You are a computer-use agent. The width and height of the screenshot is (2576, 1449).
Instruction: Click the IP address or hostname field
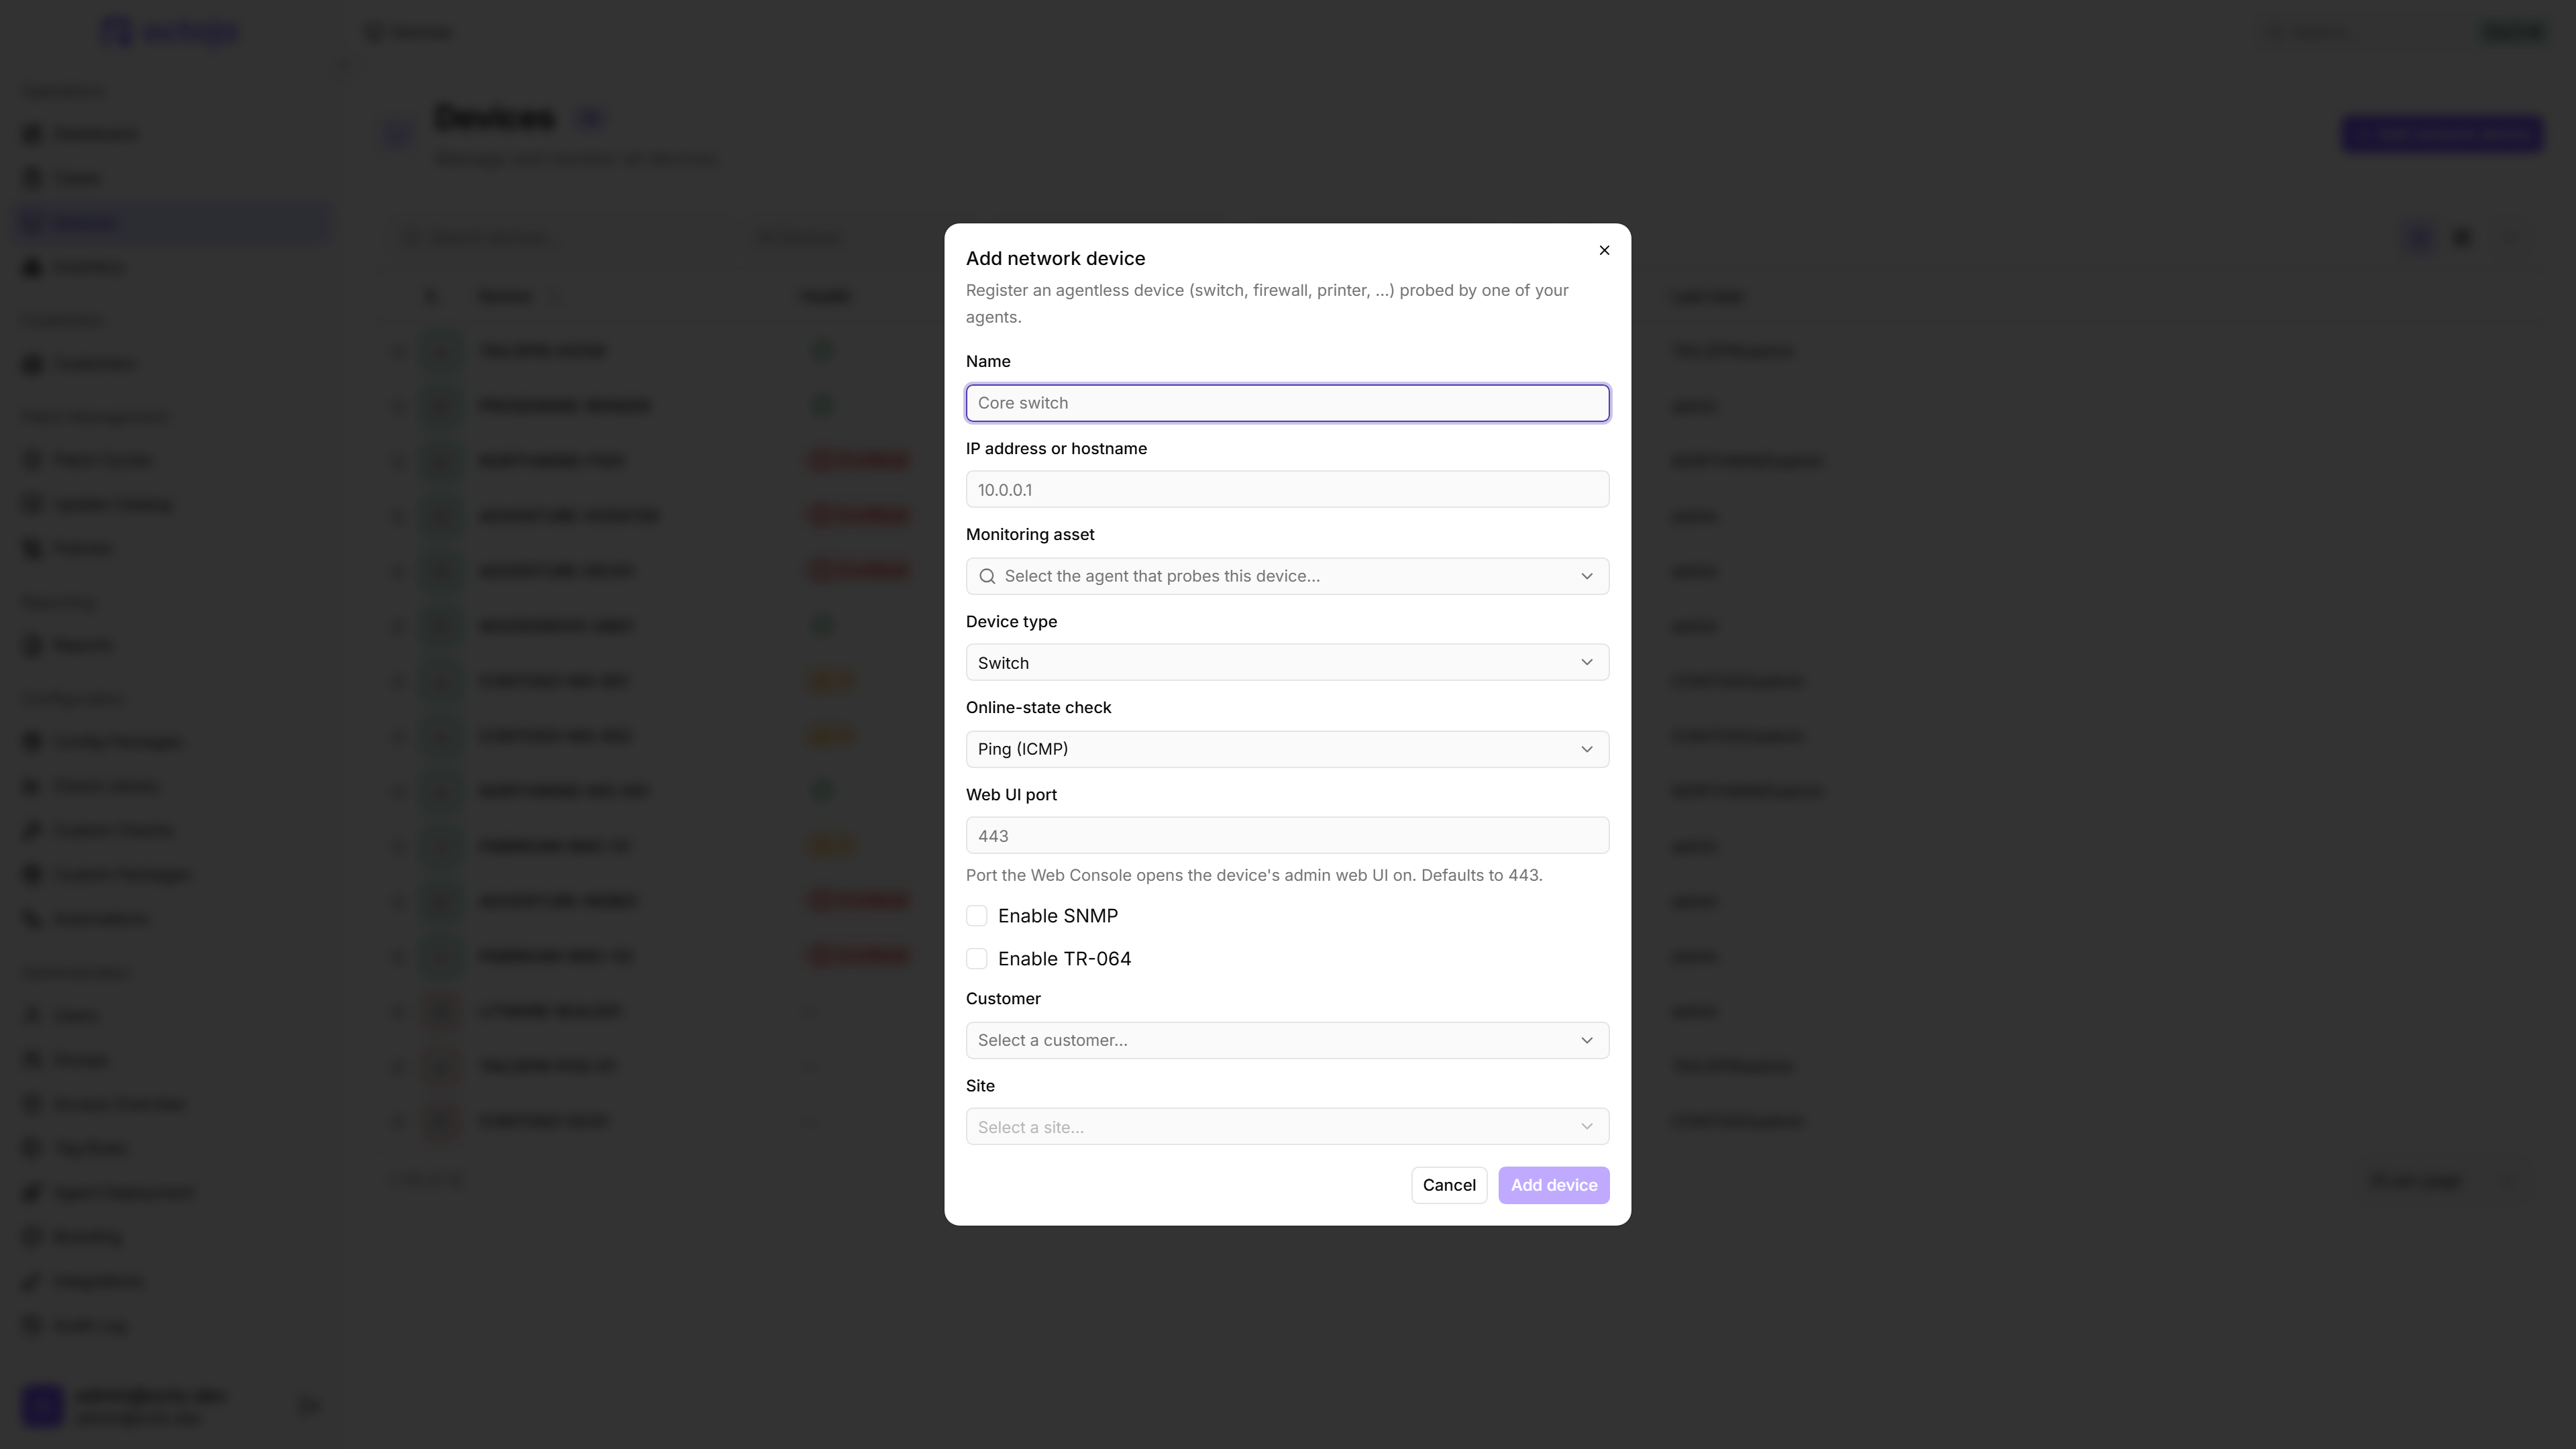1287,490
